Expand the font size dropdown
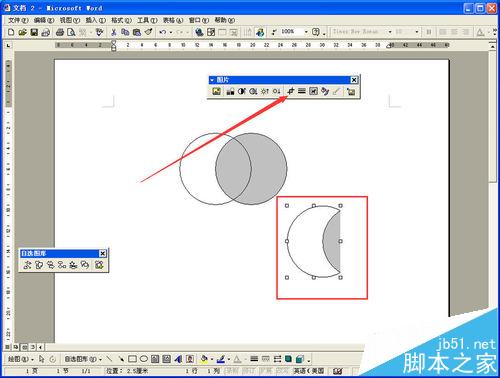The width and height of the screenshot is (500, 378). coord(416,32)
